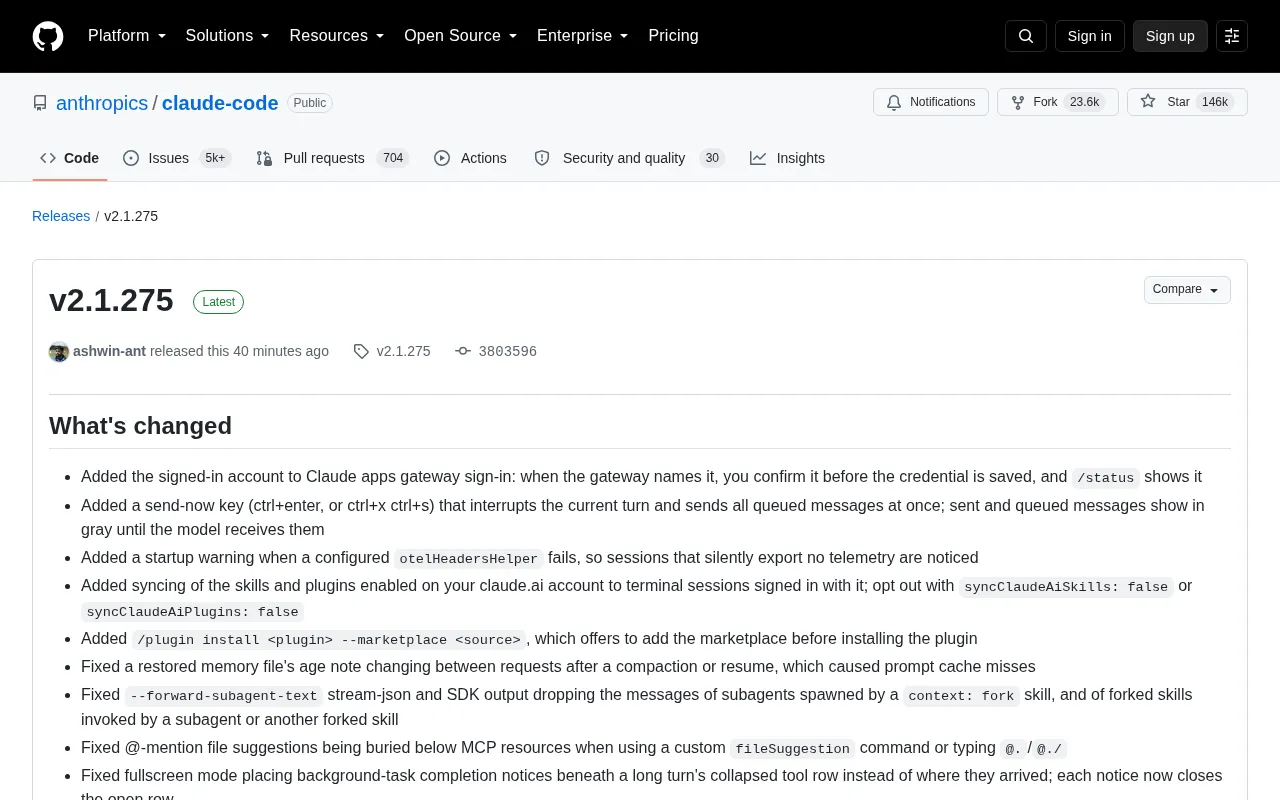This screenshot has height=800, width=1280.
Task: Click the commit icon beside 3803596
Action: click(x=463, y=352)
